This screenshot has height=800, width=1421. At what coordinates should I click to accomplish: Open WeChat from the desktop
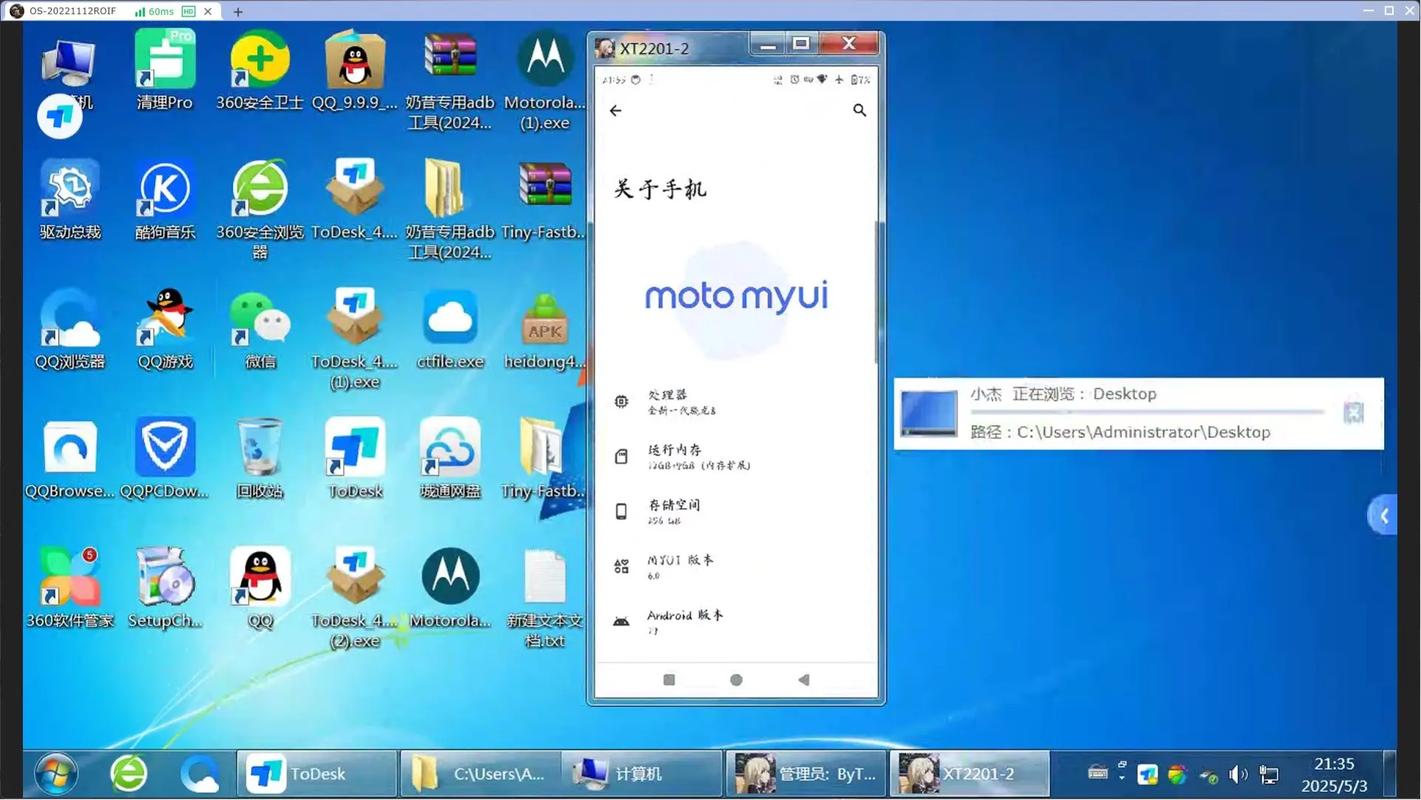click(x=259, y=320)
